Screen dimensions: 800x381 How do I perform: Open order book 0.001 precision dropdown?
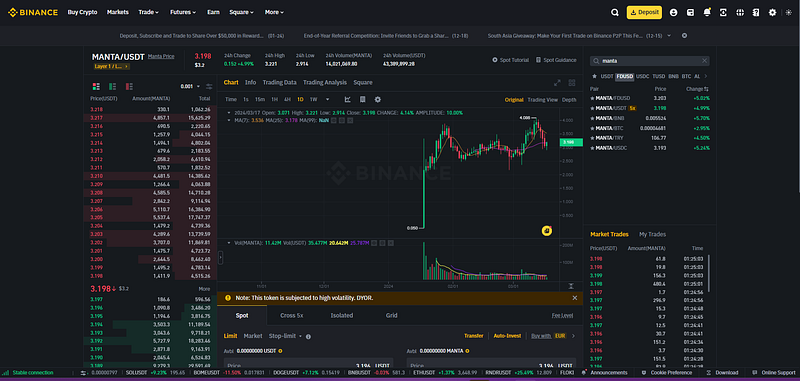190,86
